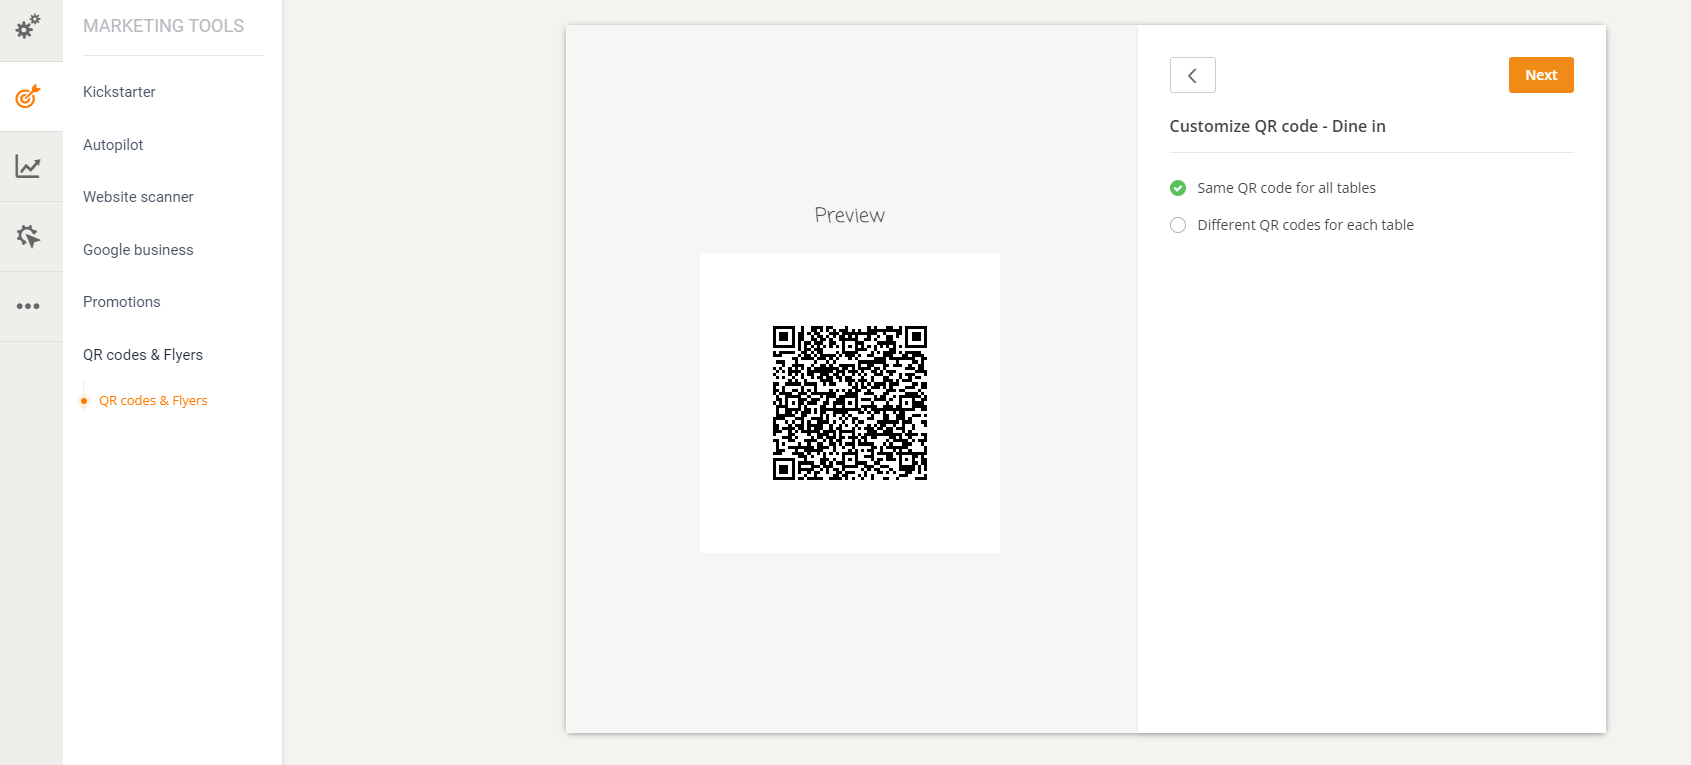Open the three-dots more icon
This screenshot has width=1691, height=765.
pos(28,306)
